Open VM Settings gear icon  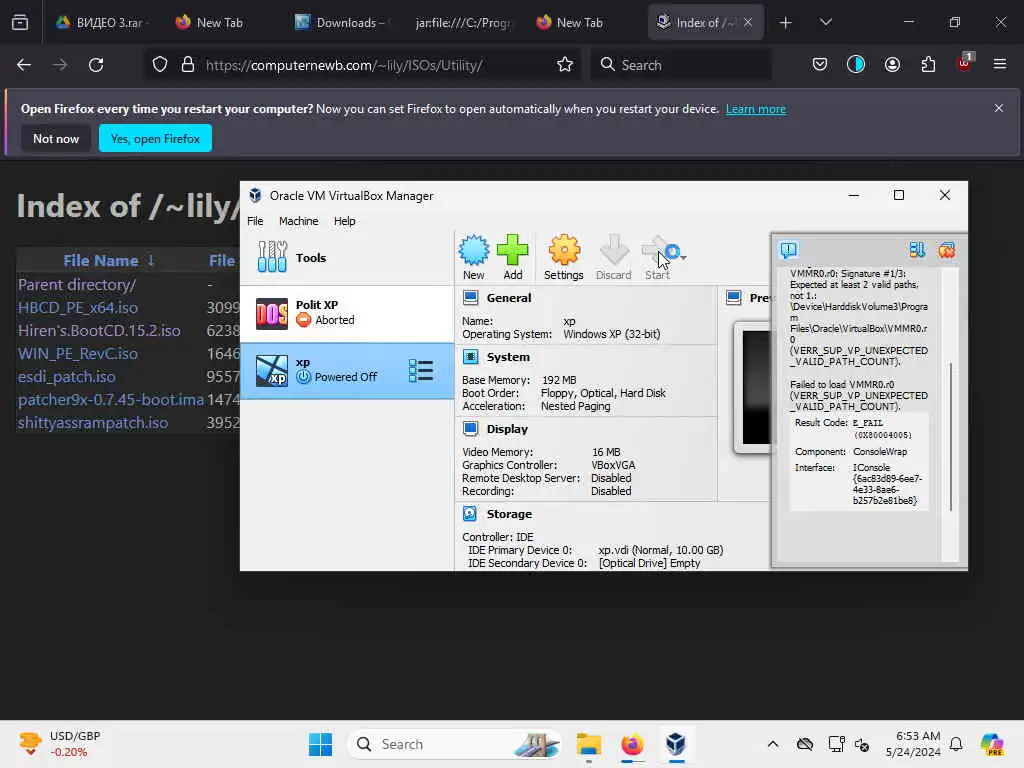point(564,257)
